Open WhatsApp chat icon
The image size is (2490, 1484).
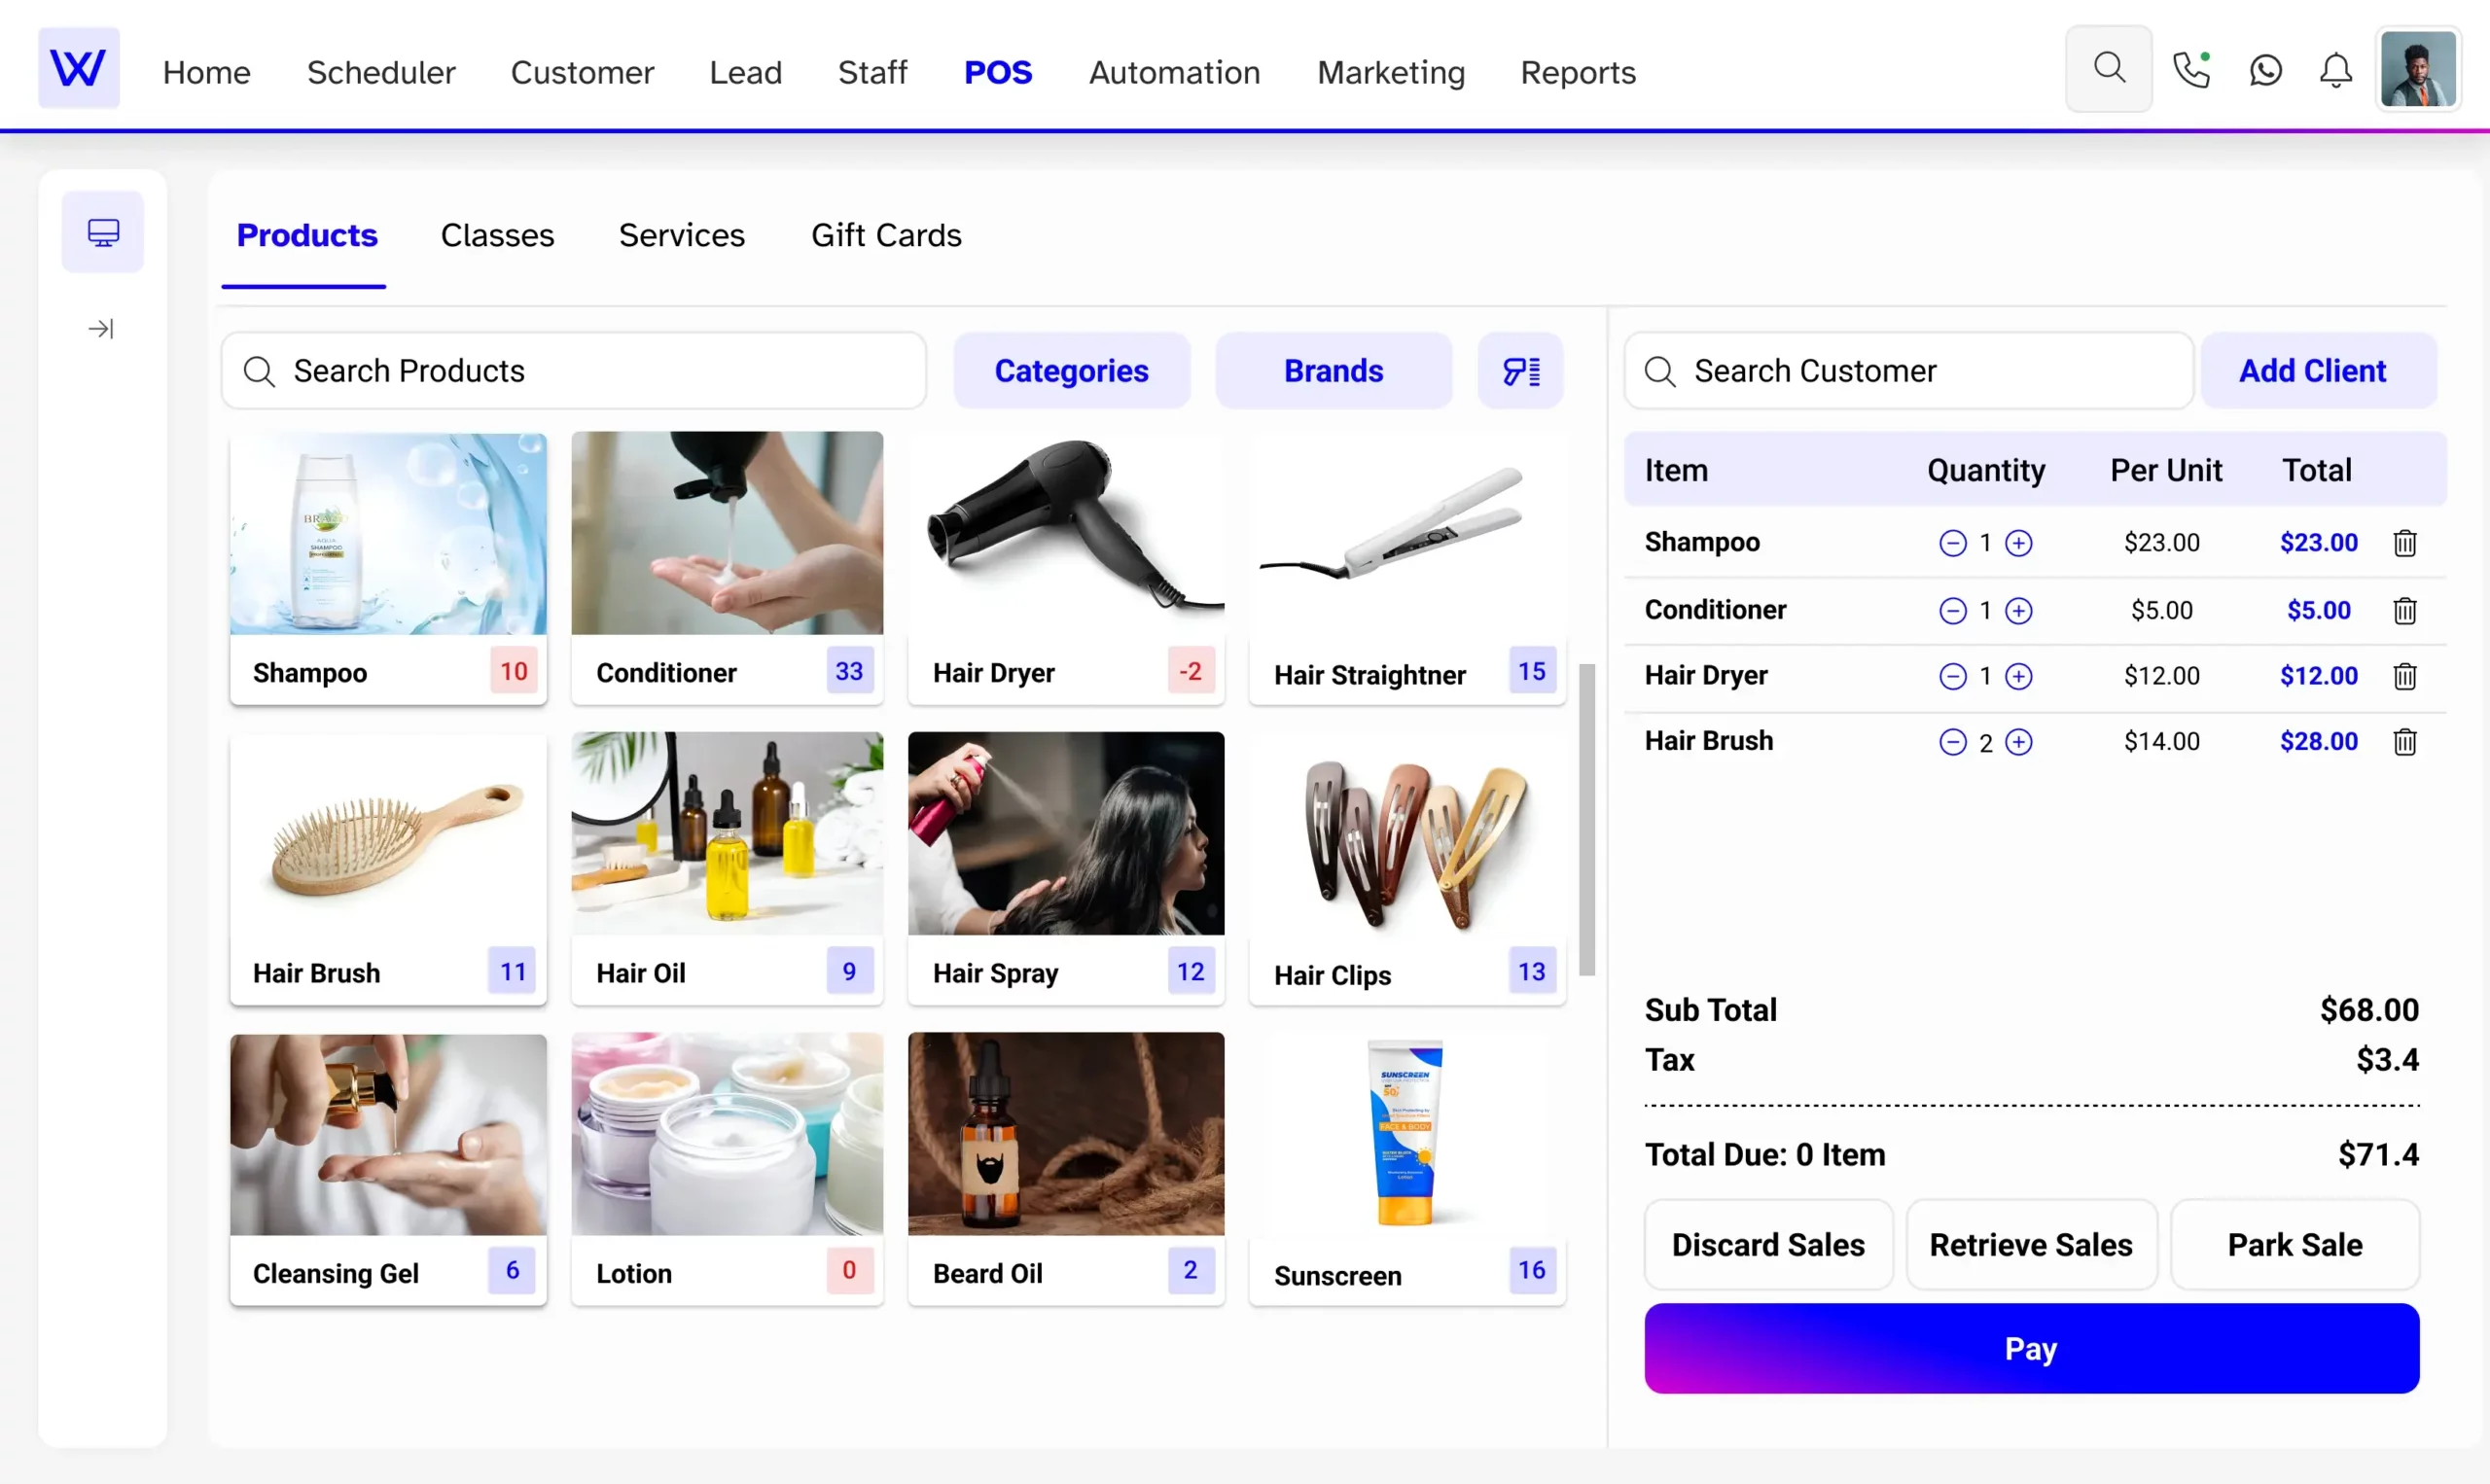coord(2265,70)
